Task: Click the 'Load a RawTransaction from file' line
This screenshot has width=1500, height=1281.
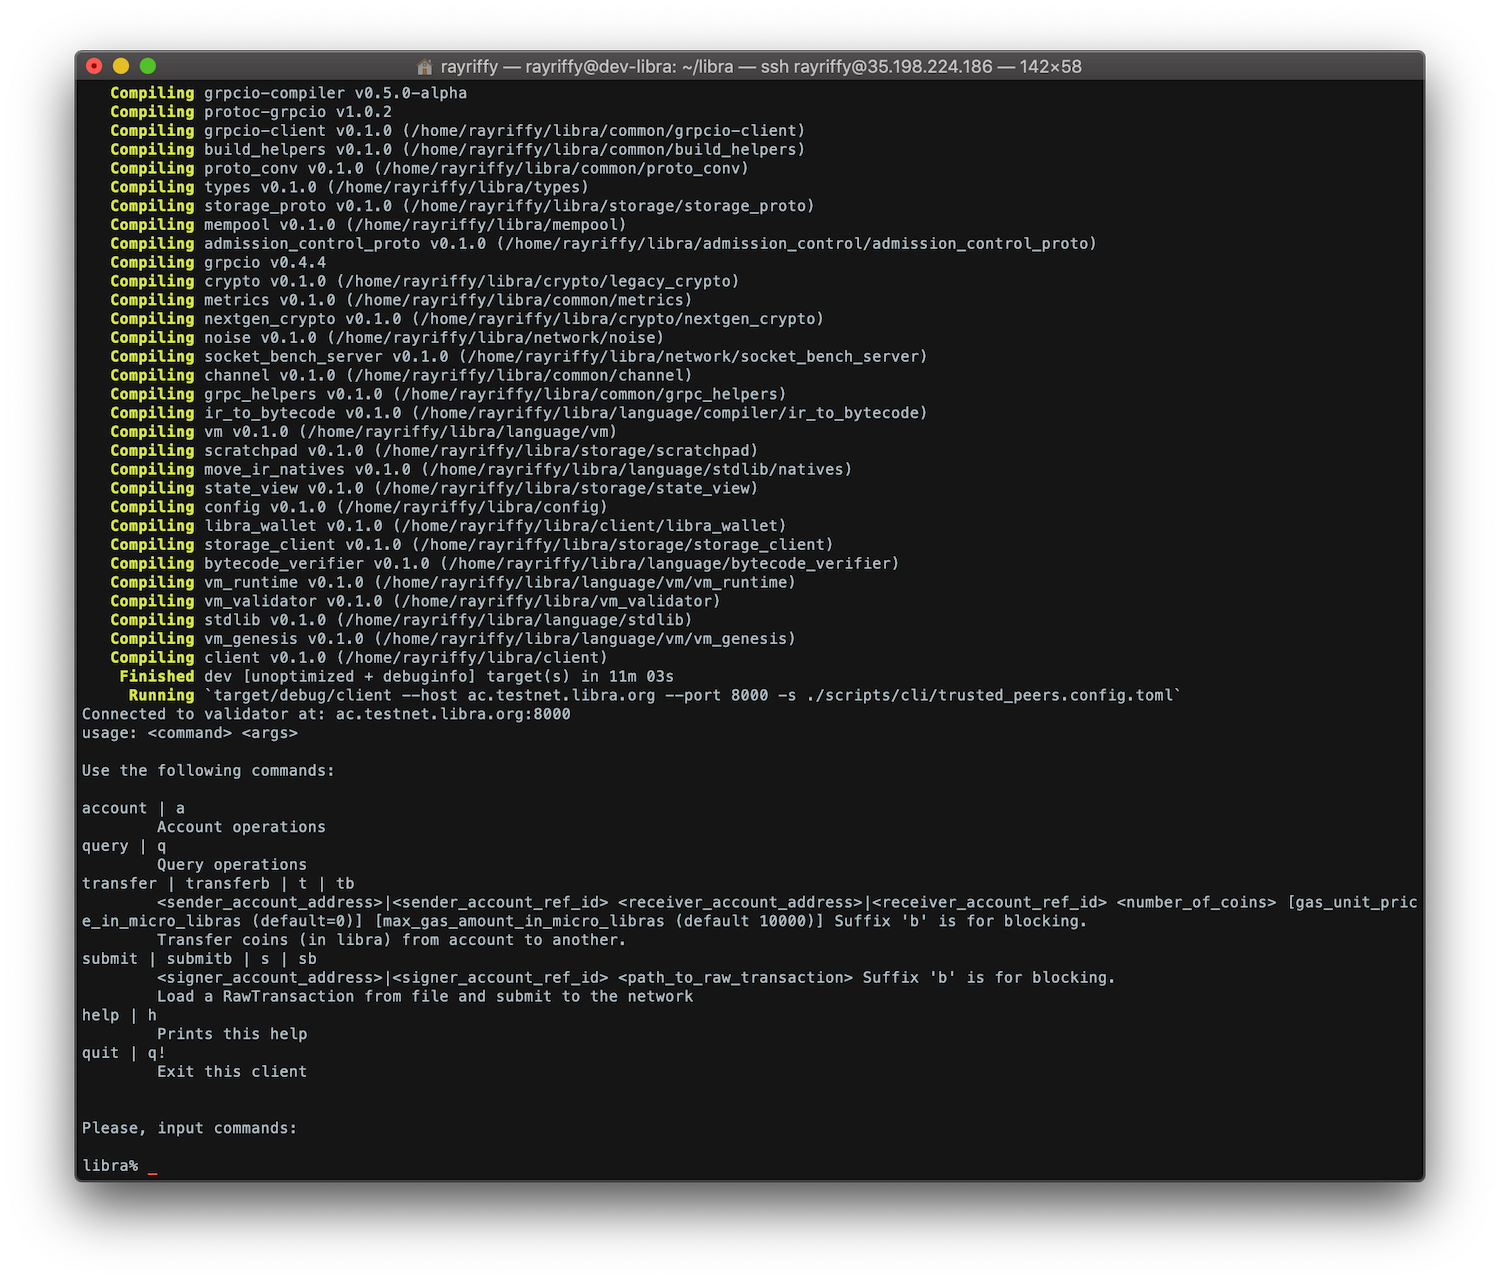Action: pos(425,997)
